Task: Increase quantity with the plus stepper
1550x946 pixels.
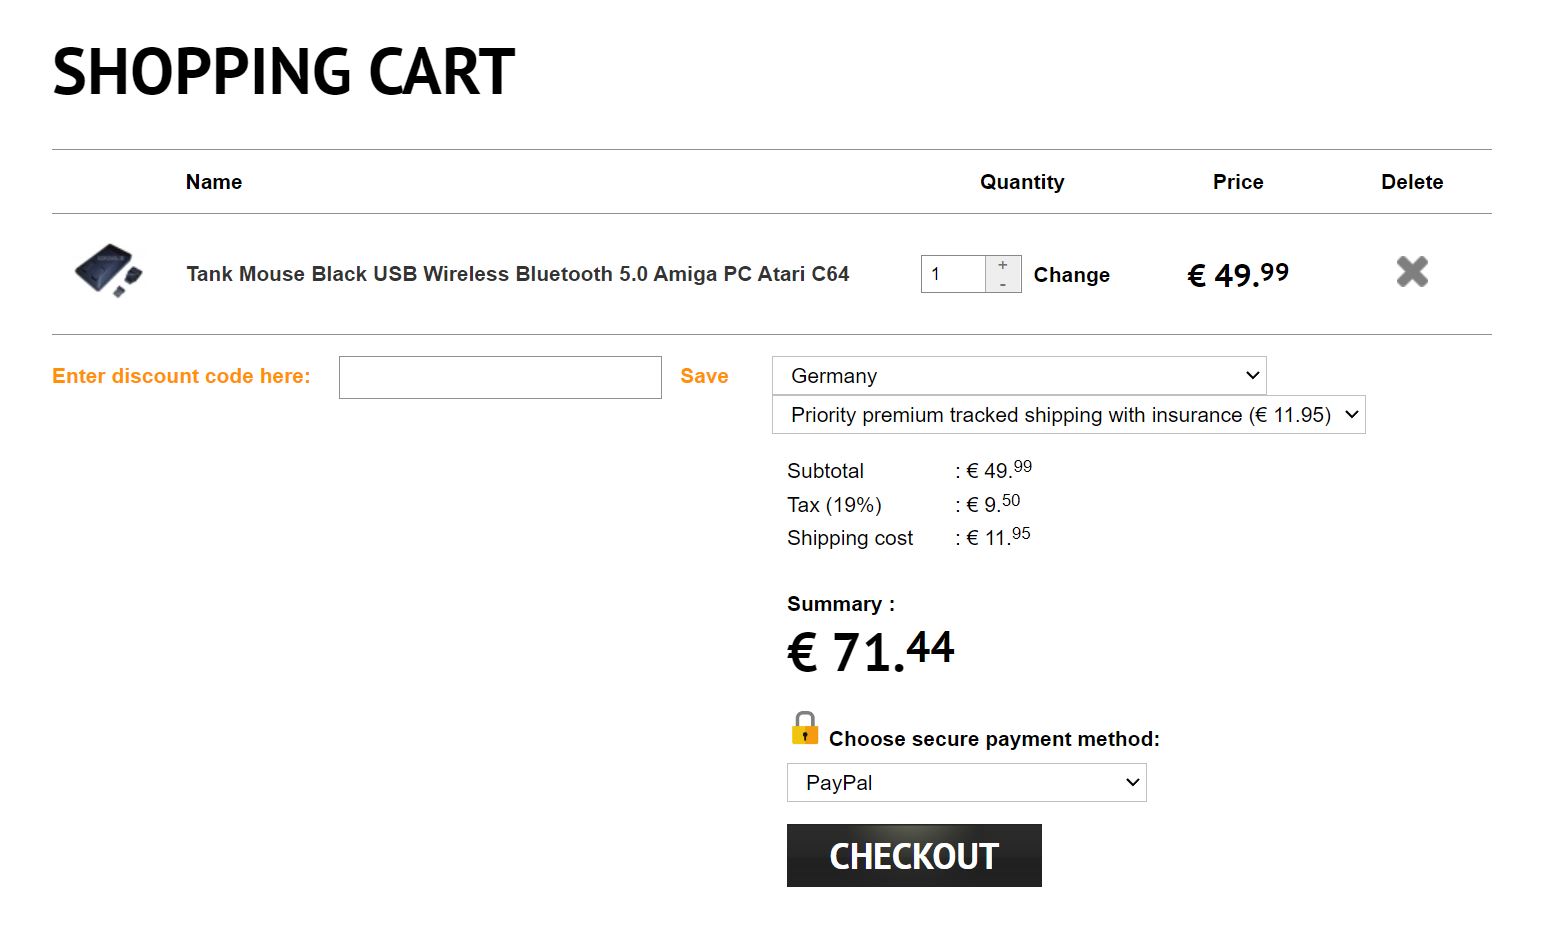Action: 1003,265
